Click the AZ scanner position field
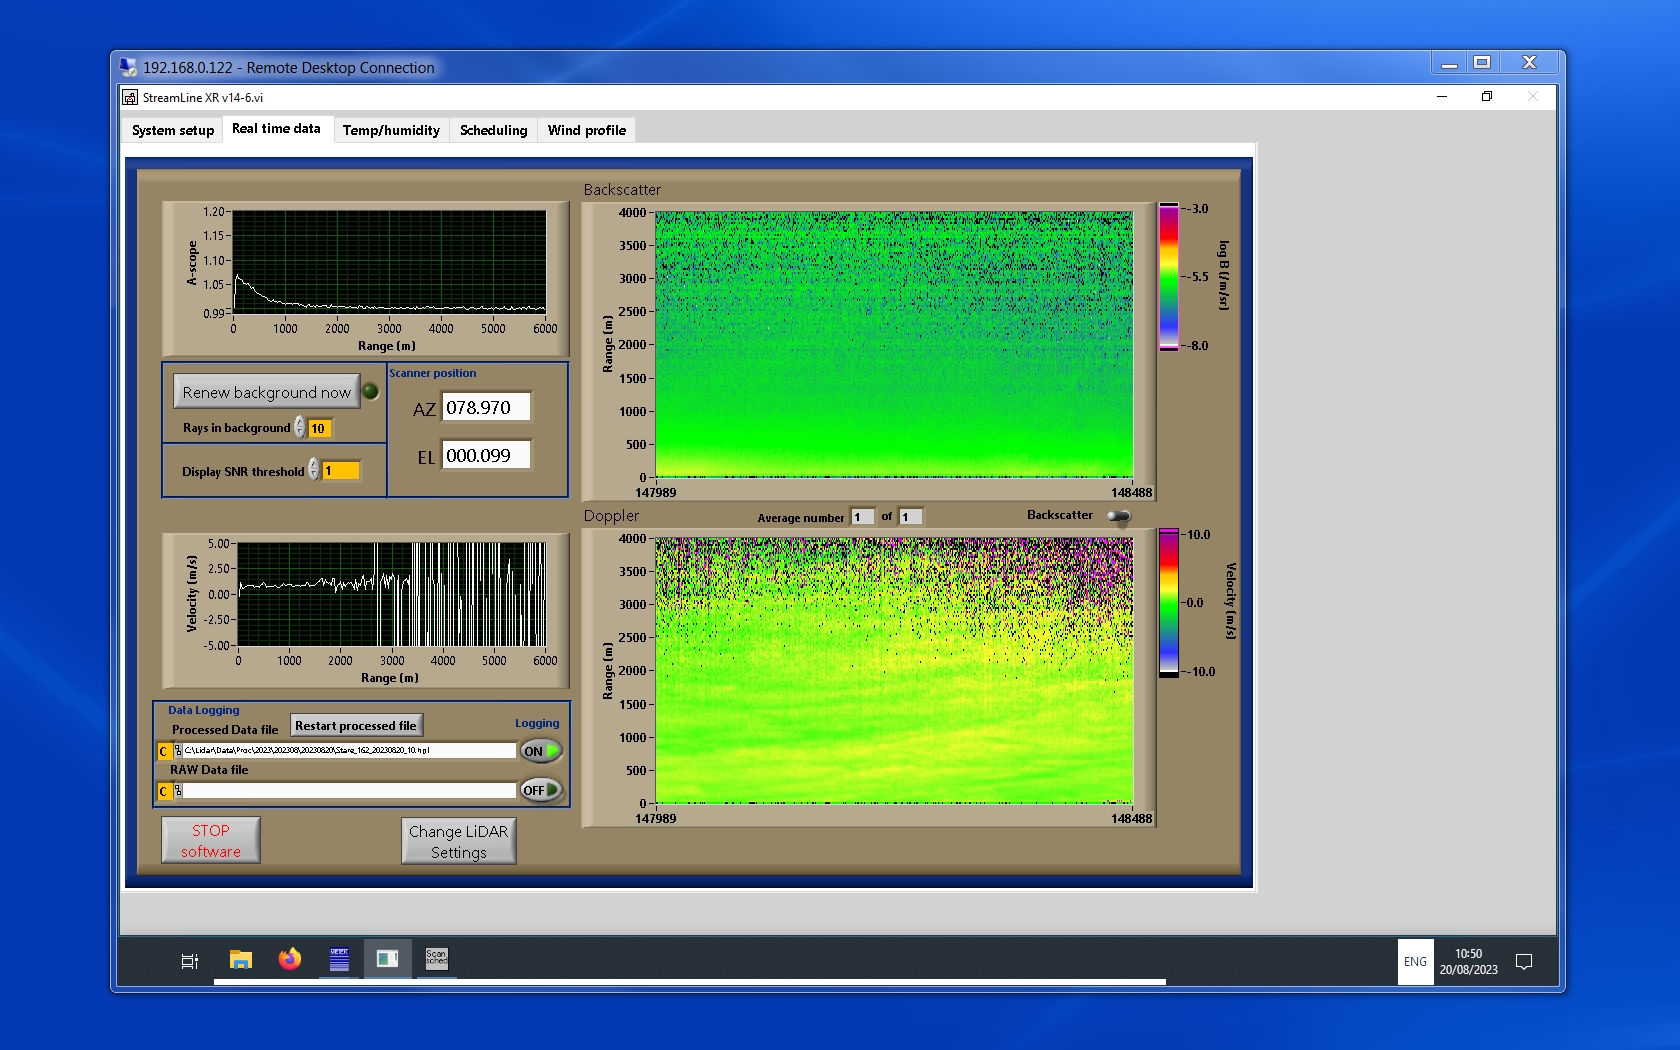The image size is (1680, 1050). (486, 408)
